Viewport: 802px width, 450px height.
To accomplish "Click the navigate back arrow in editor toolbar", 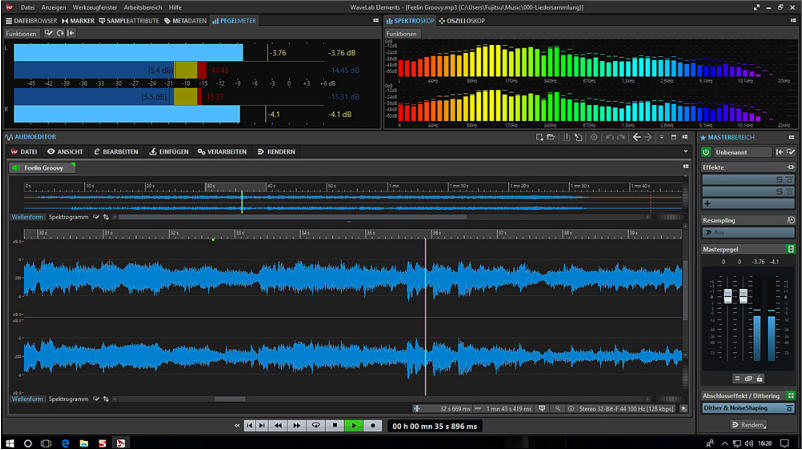I will click(637, 137).
